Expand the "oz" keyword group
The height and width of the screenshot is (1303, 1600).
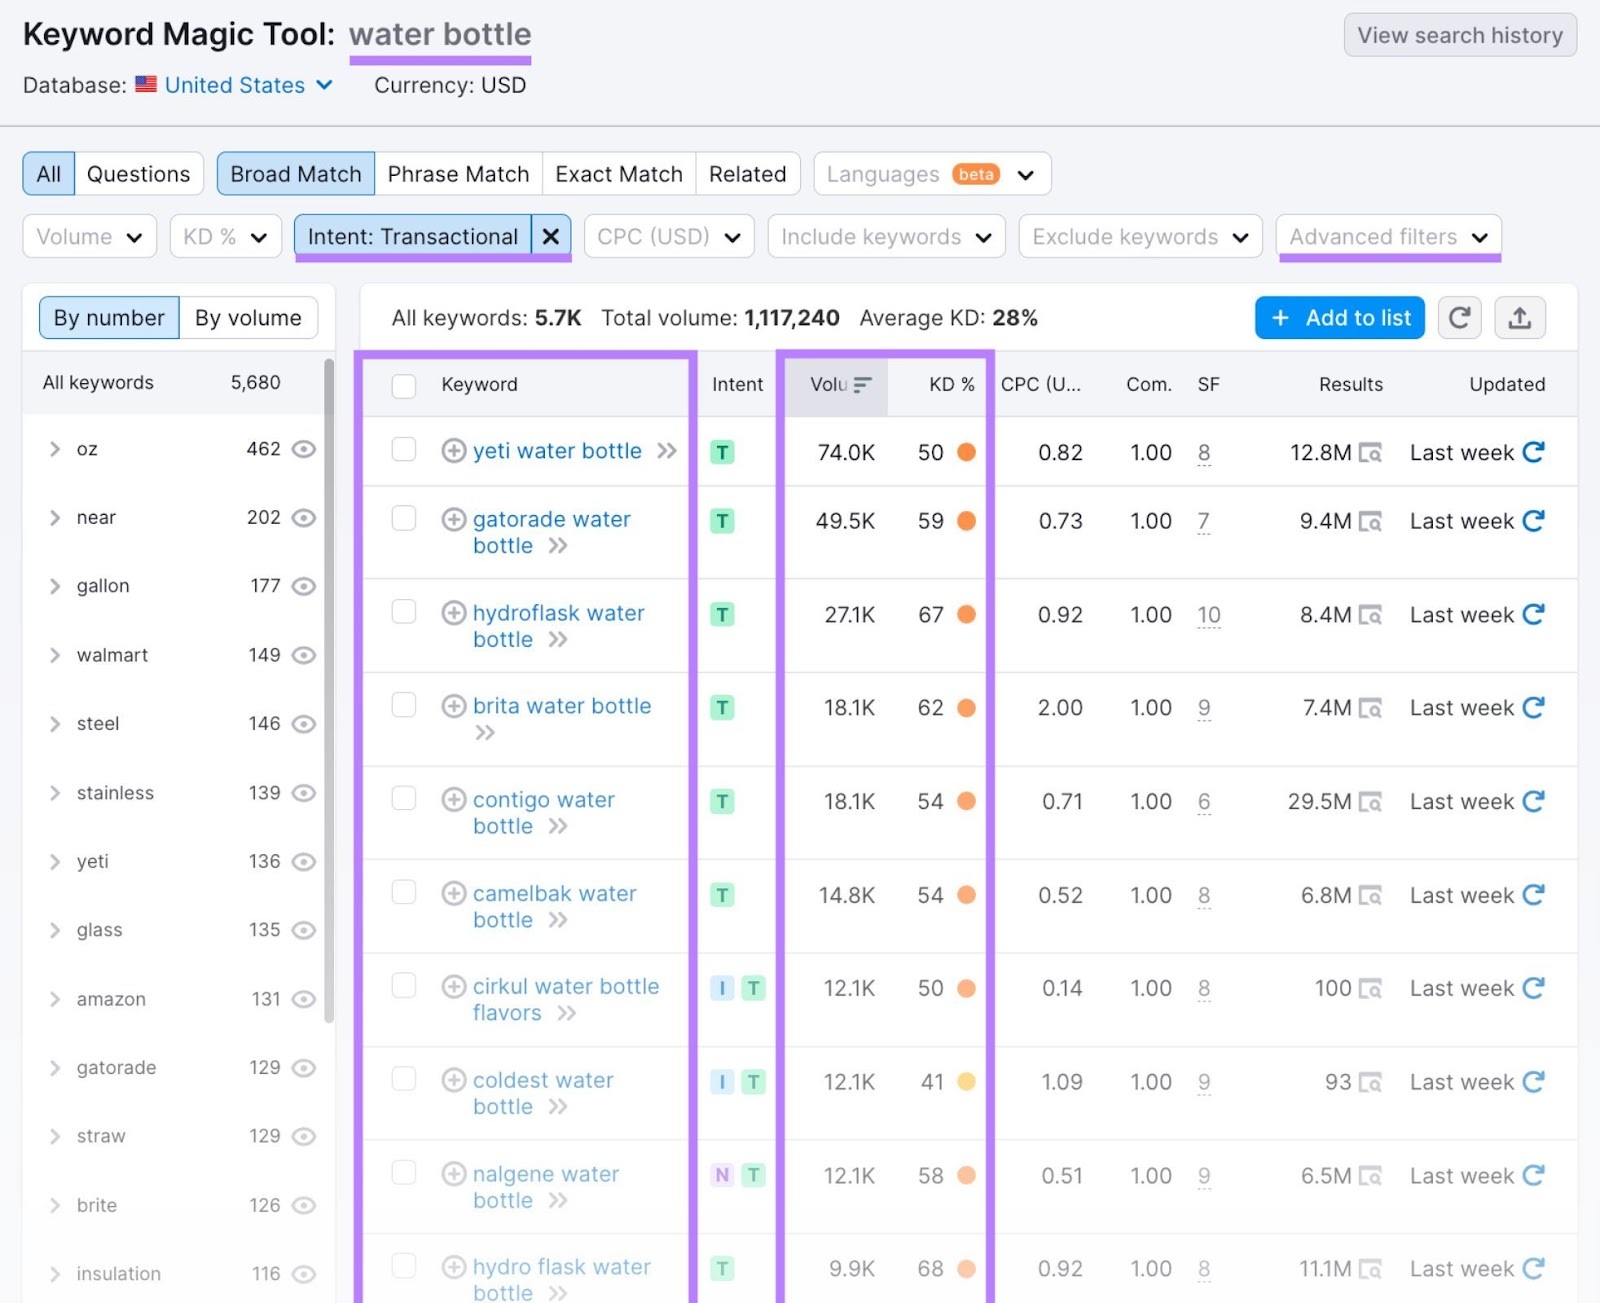pyautogui.click(x=55, y=449)
